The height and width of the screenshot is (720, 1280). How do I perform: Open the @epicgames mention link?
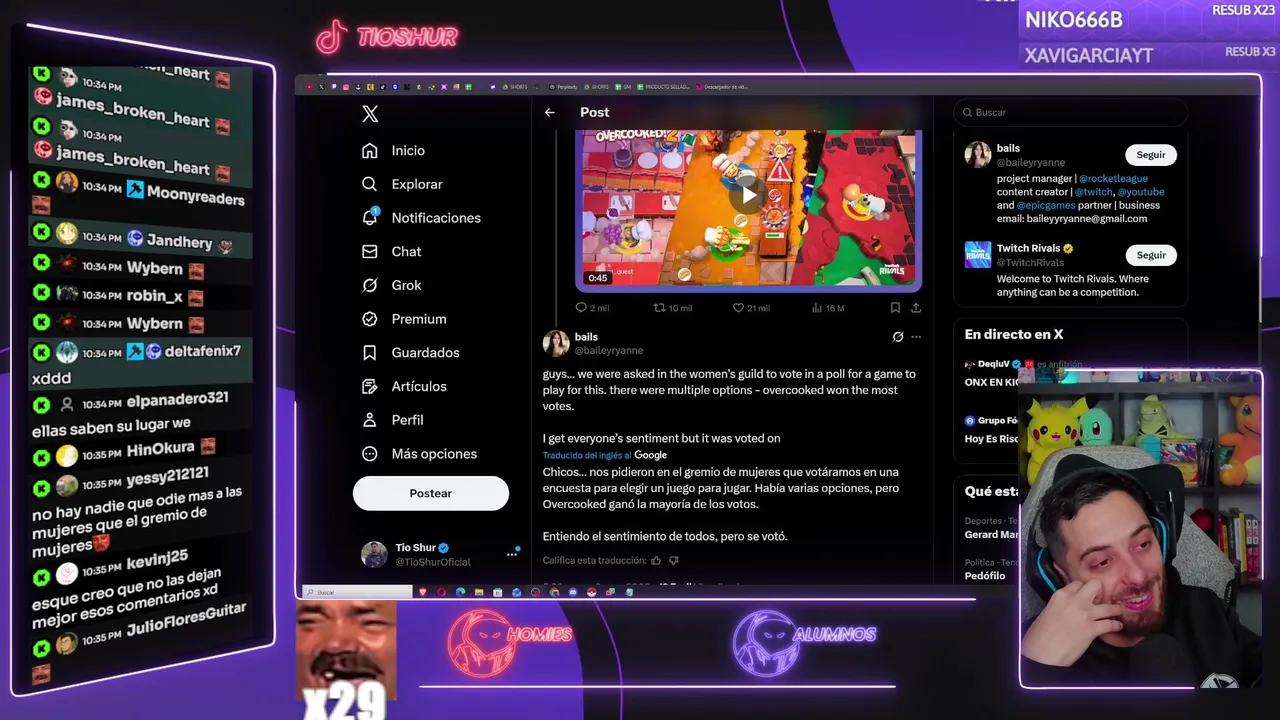coord(1046,205)
